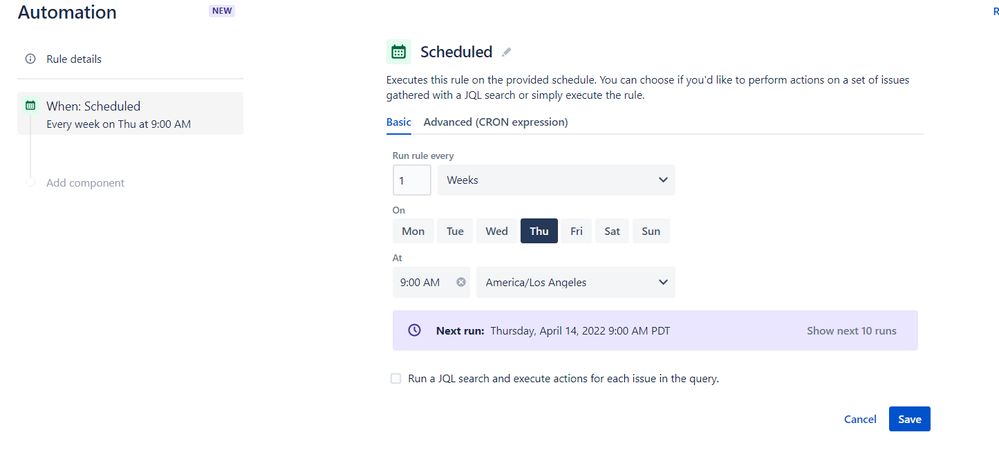Viewport: 999px width, 452px height.
Task: Toggle the Thu day selection off
Action: 539,231
